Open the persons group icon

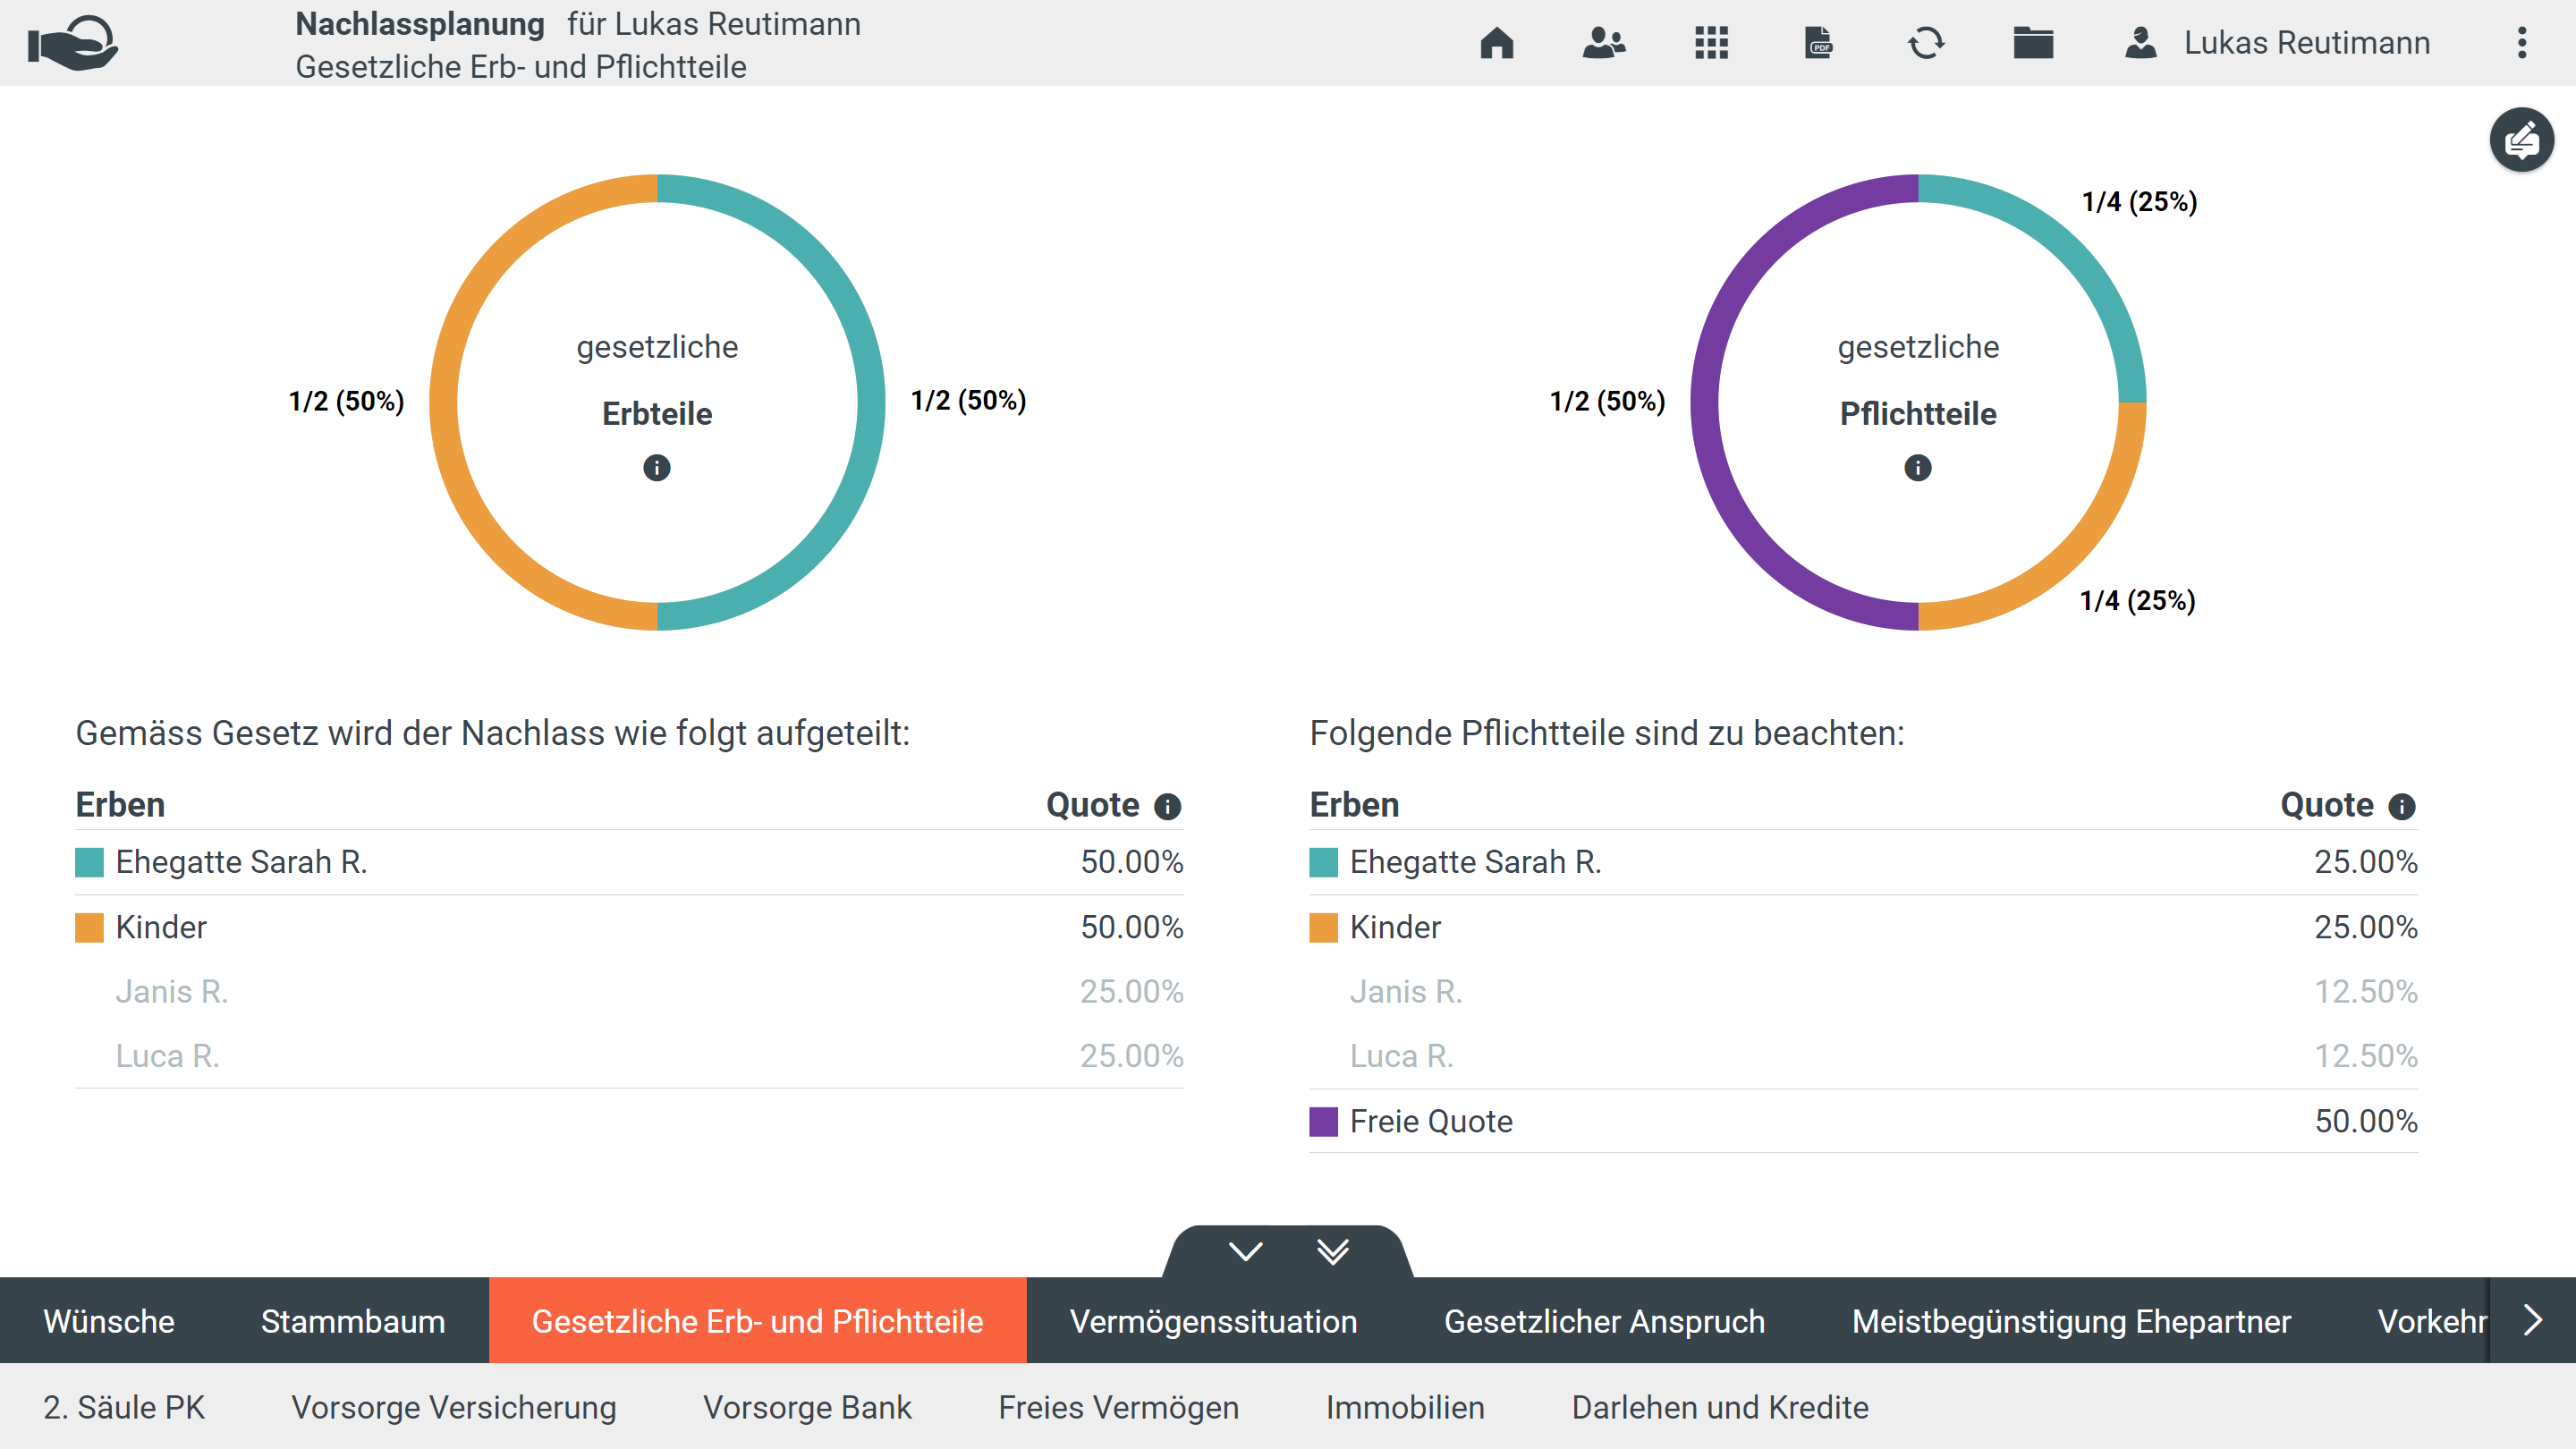click(1604, 43)
